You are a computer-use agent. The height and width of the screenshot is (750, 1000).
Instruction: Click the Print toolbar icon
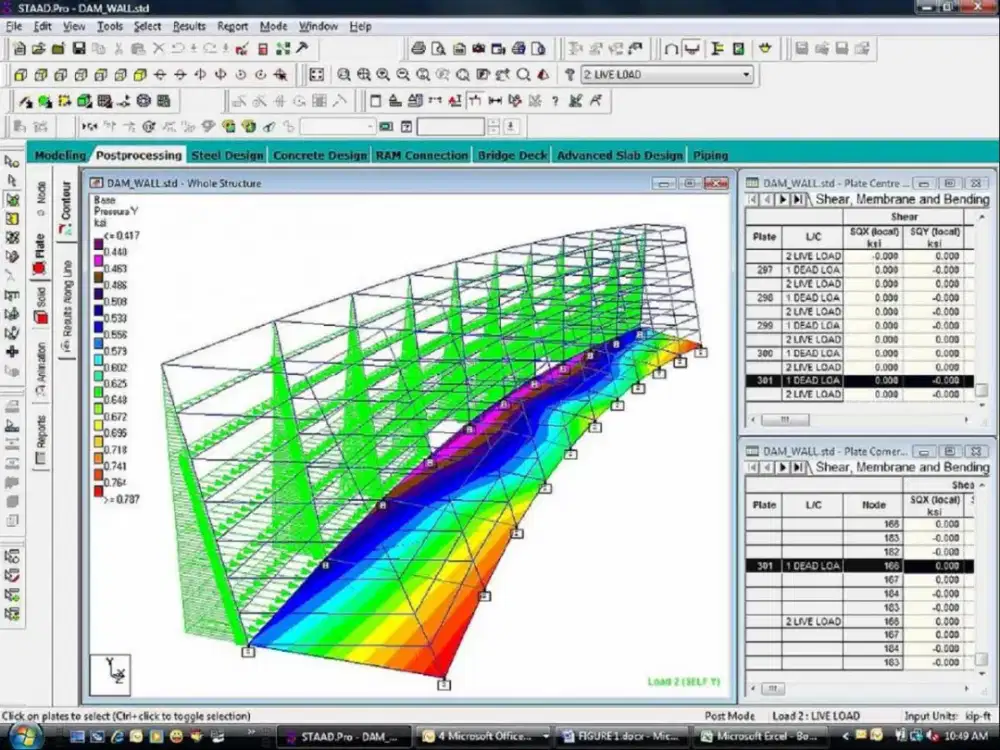pyautogui.click(x=419, y=47)
